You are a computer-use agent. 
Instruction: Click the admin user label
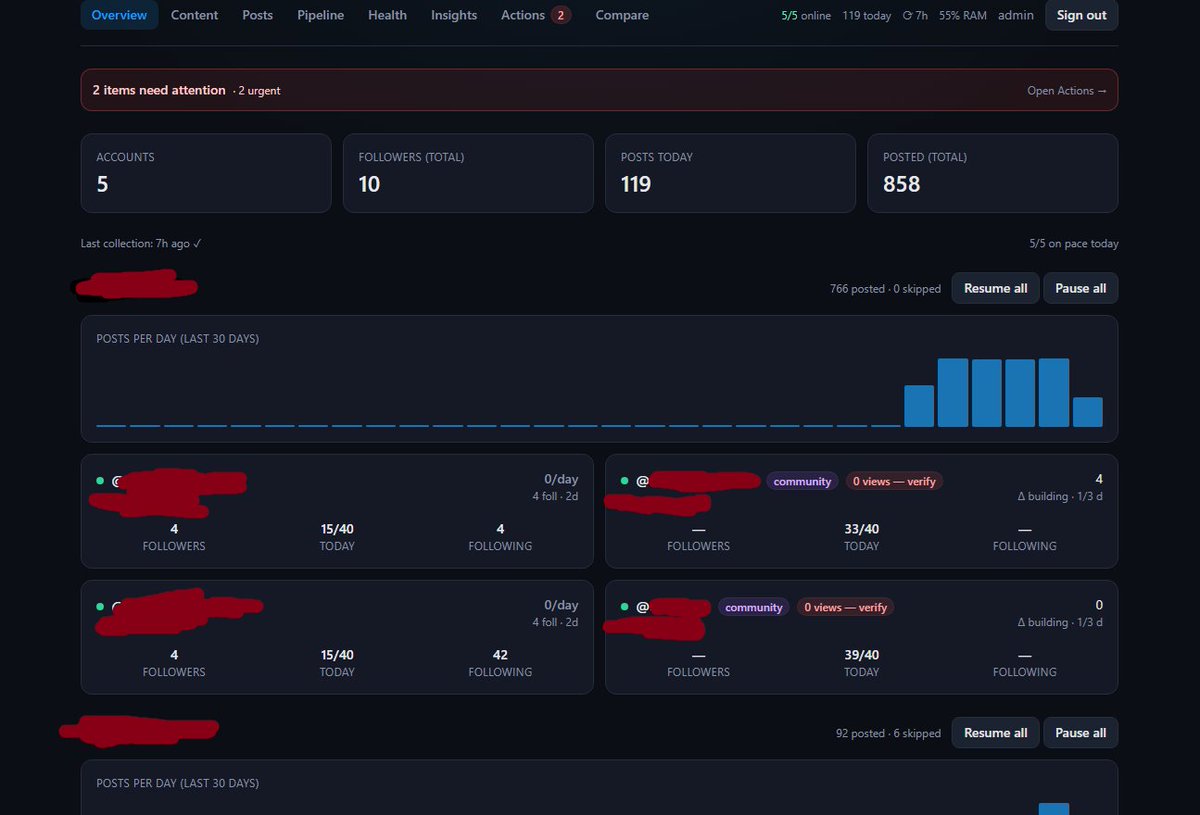tap(1016, 16)
